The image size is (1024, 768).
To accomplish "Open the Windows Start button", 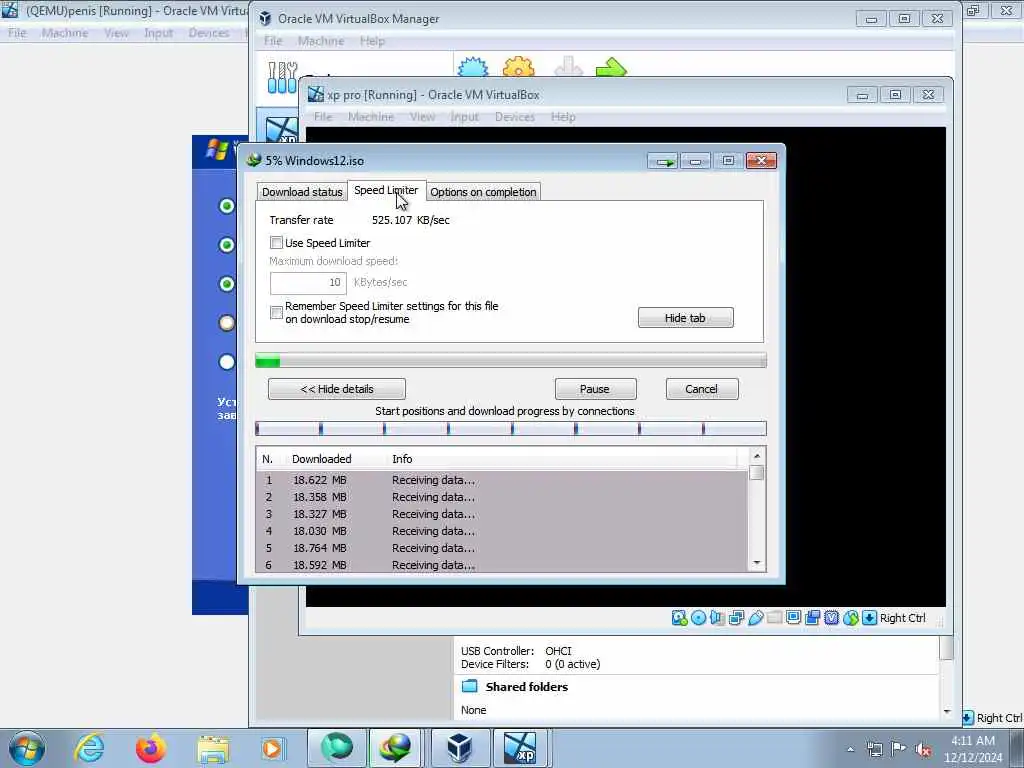I will pyautogui.click(x=27, y=748).
